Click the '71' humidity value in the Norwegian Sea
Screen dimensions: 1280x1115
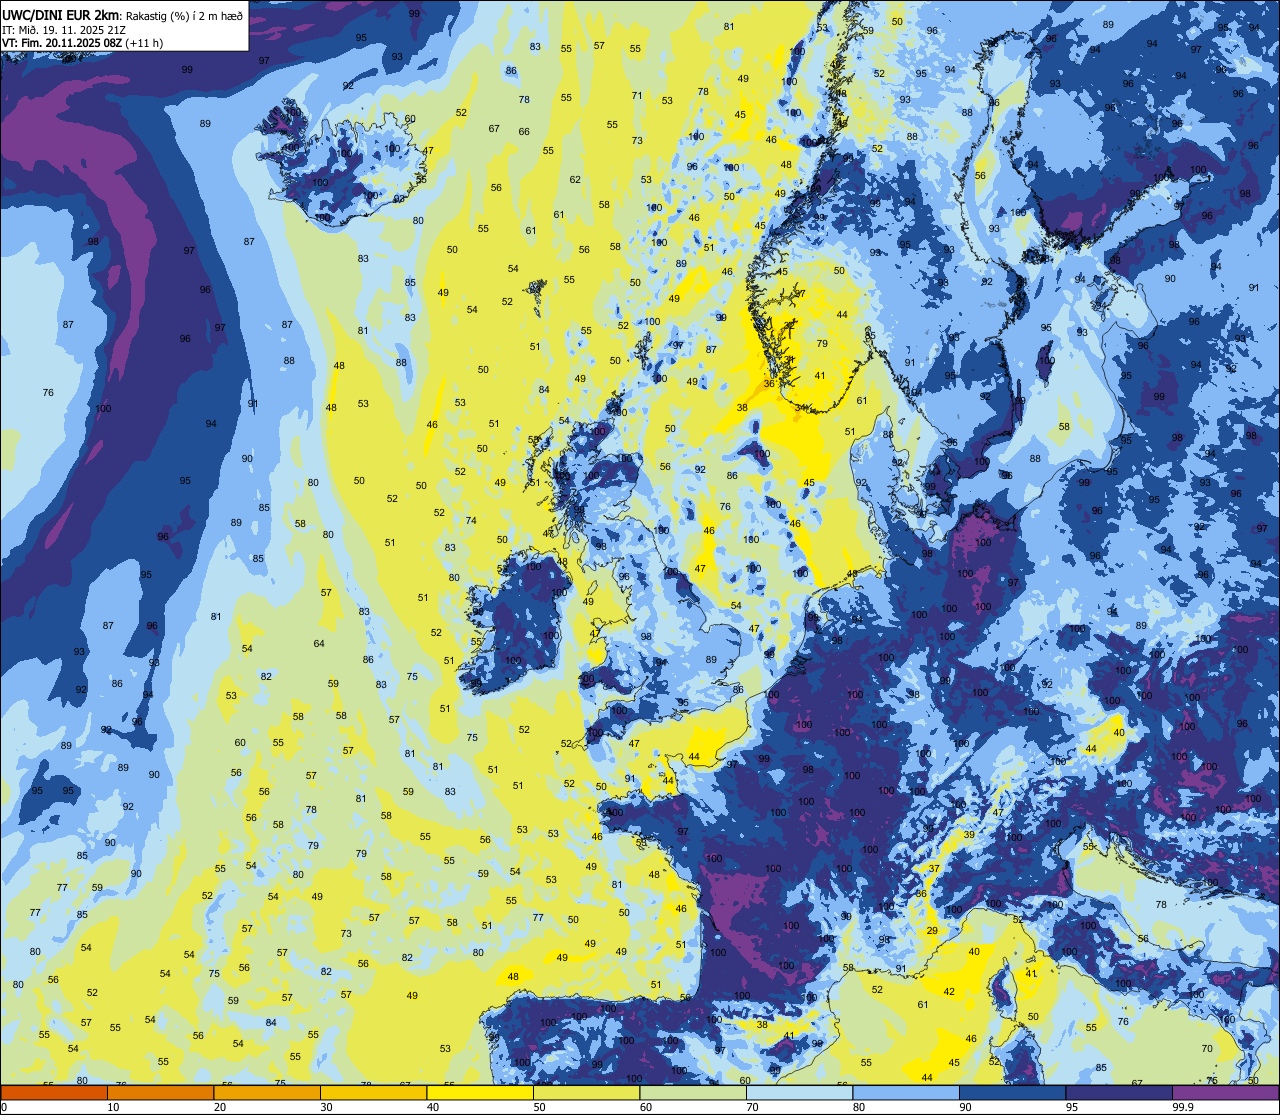(637, 96)
